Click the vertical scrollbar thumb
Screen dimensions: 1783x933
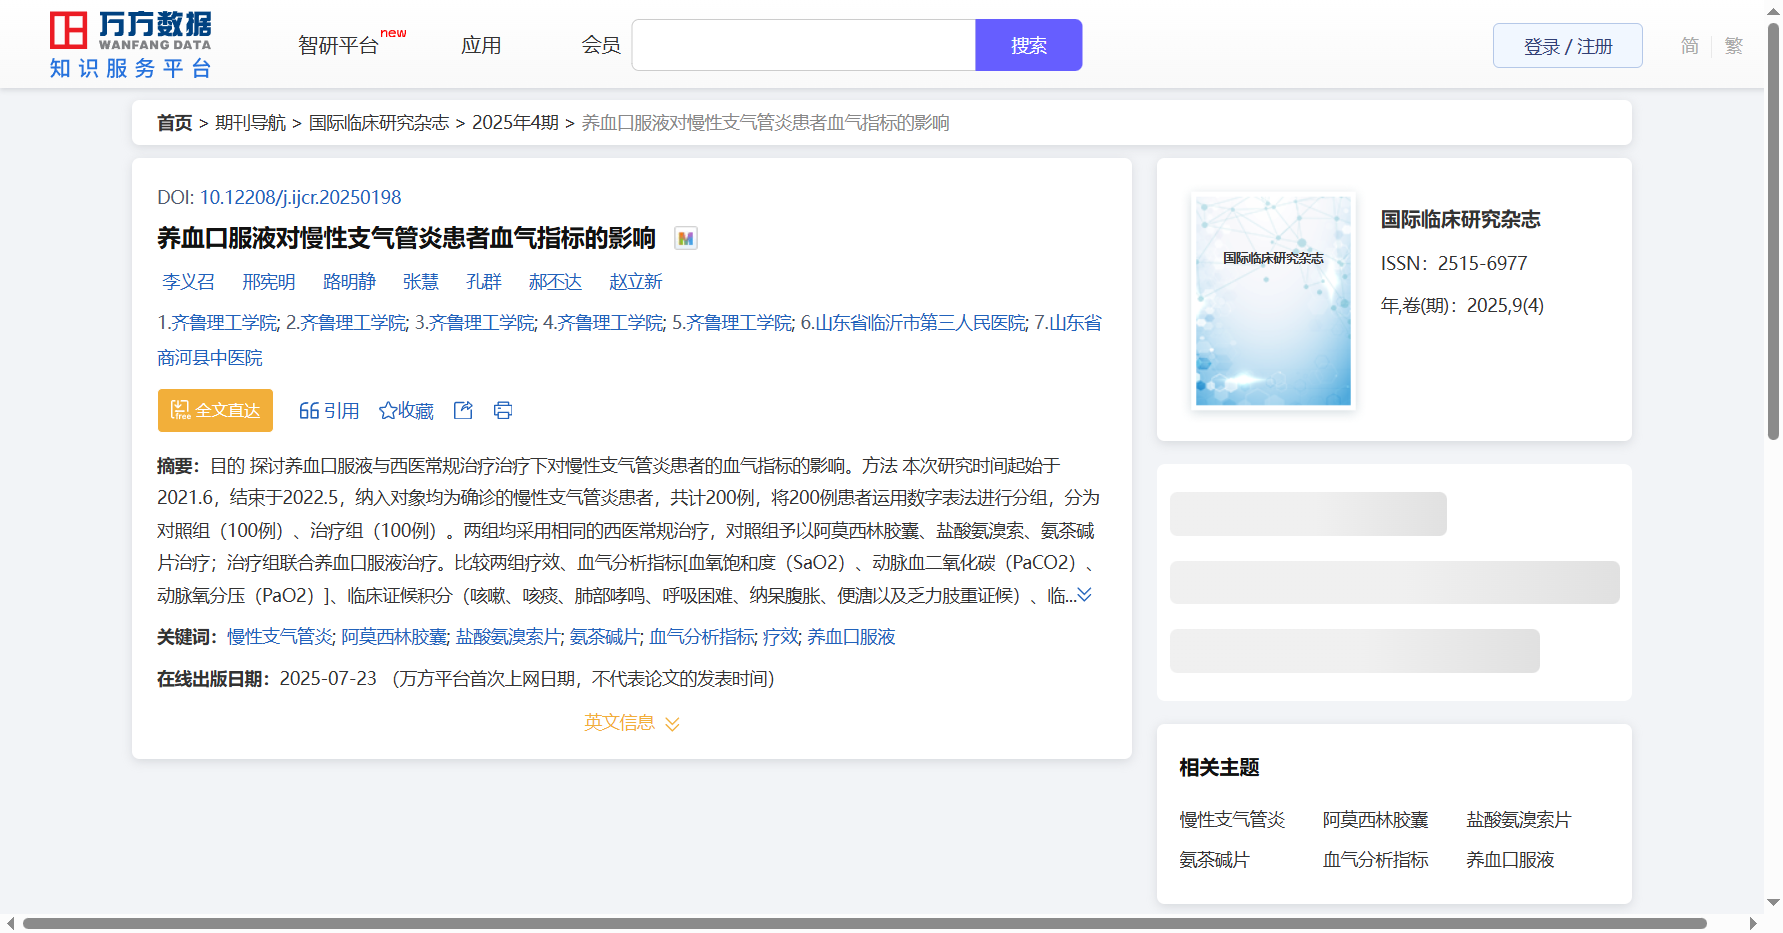coord(1773,232)
